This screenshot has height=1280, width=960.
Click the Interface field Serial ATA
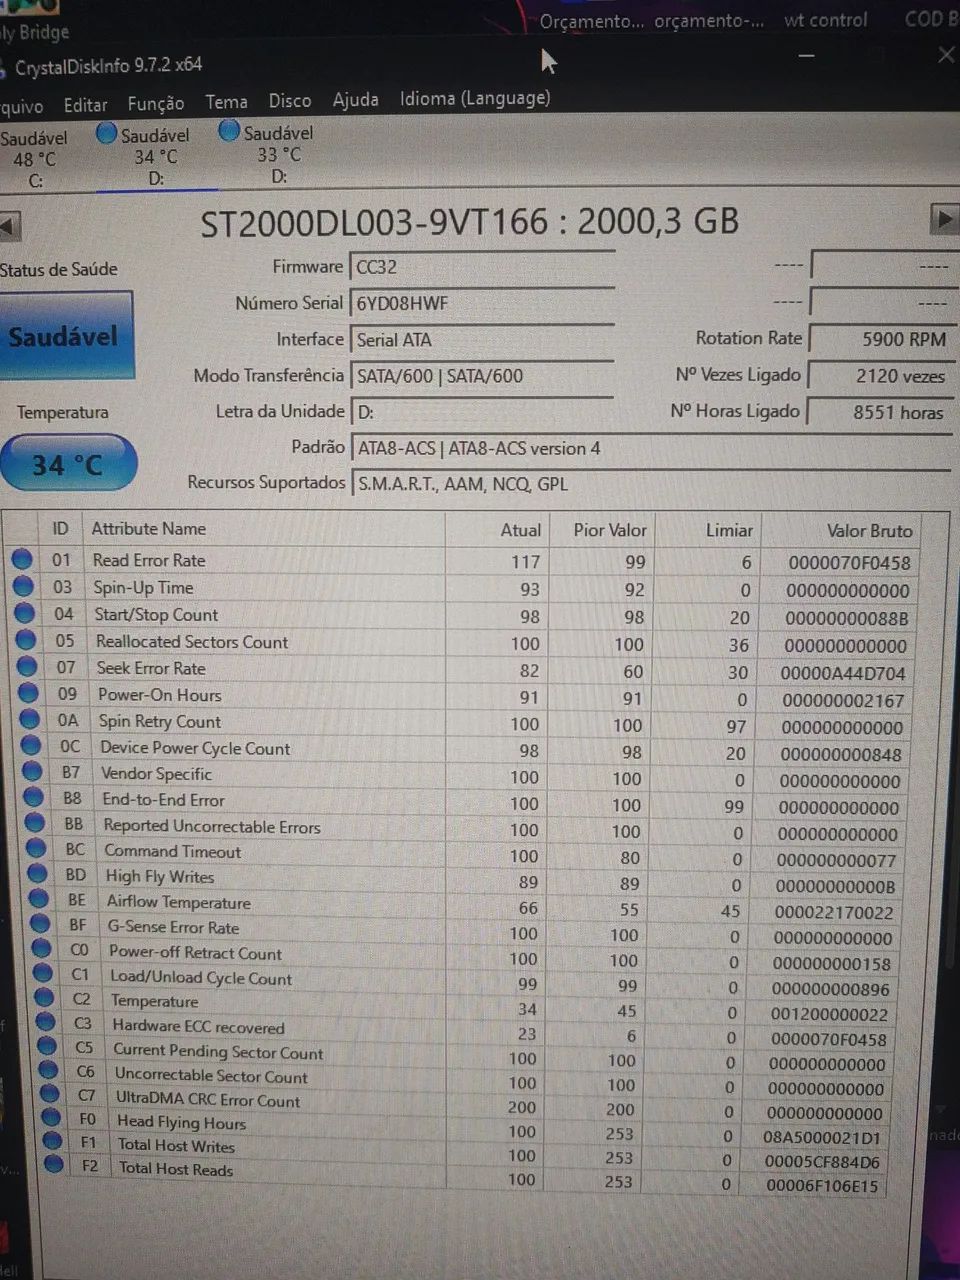(x=481, y=340)
